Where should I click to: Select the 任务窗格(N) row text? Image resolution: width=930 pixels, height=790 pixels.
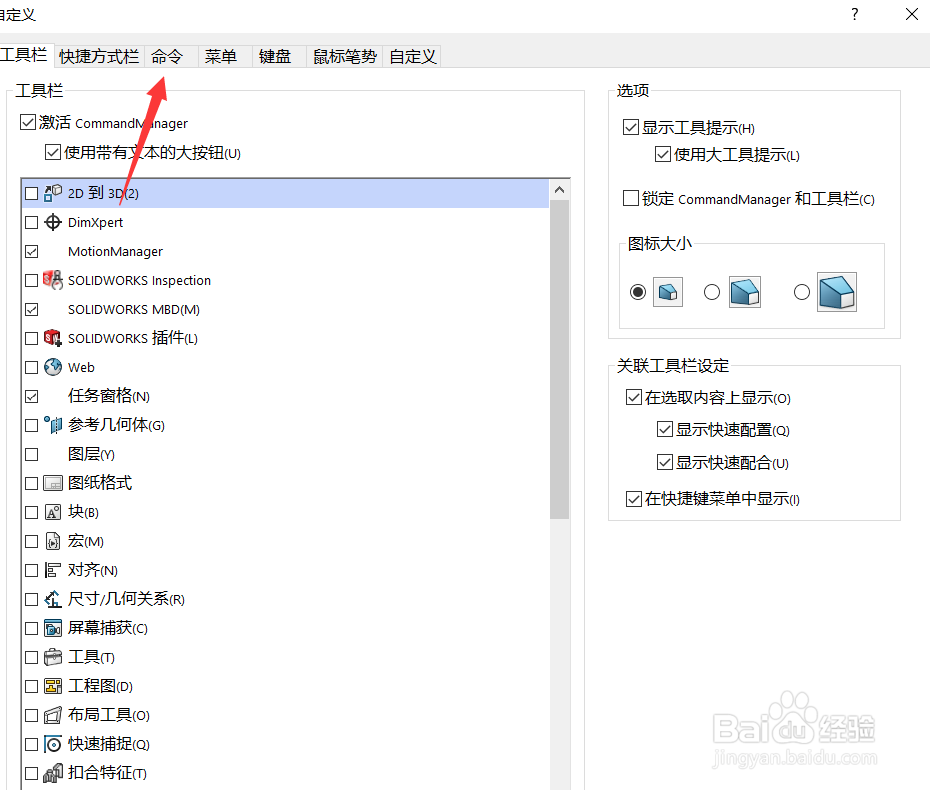click(x=109, y=396)
